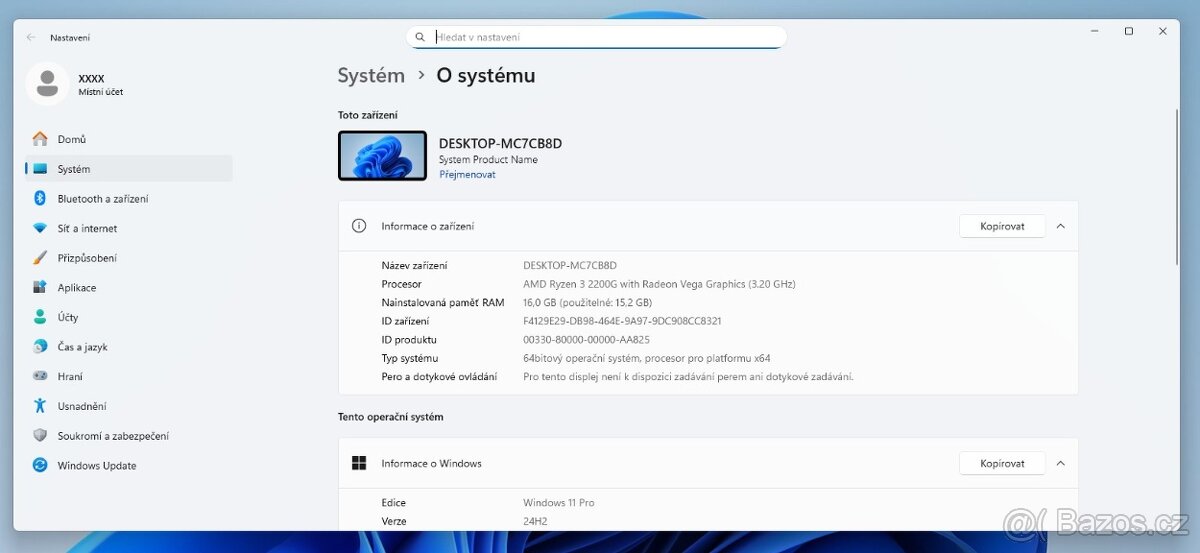This screenshot has height=553, width=1200.
Task: Click the Název zařízení label
Action: click(x=414, y=265)
